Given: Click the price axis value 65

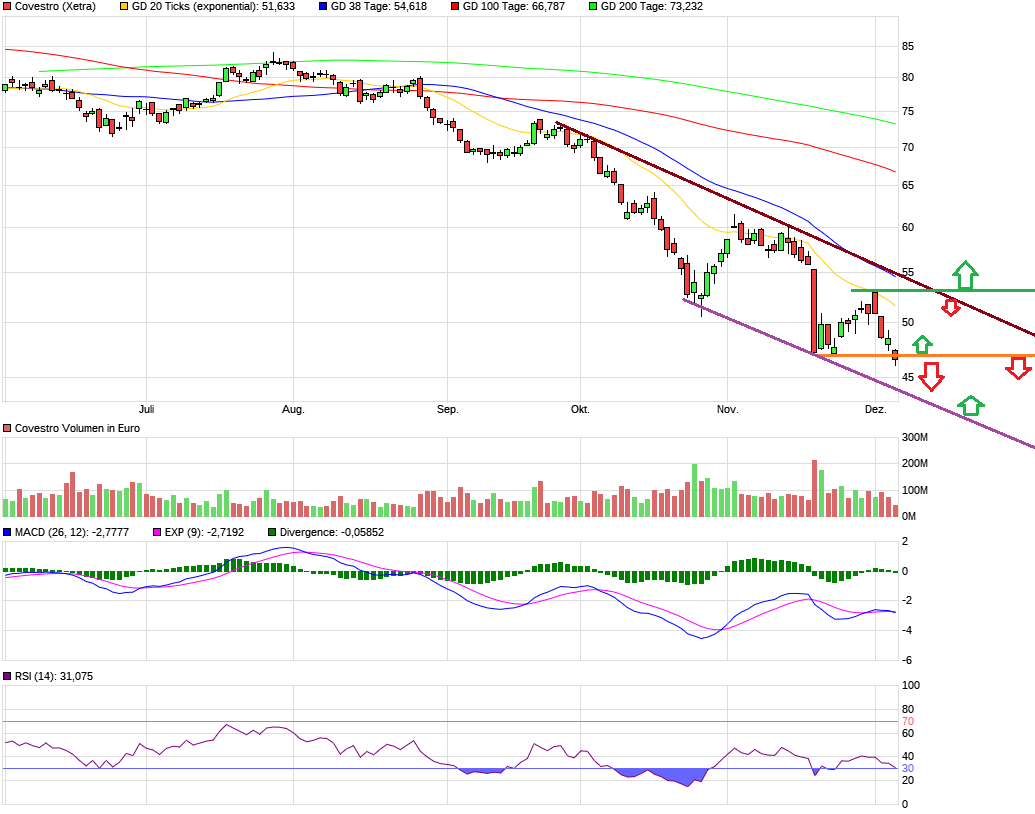Looking at the screenshot, I should pyautogui.click(x=908, y=186).
